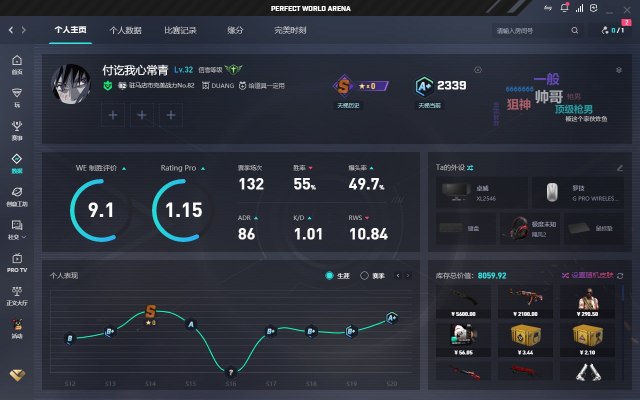Select the highlighted data (数据) sidebar icon
The image size is (640, 400).
tap(17, 163)
